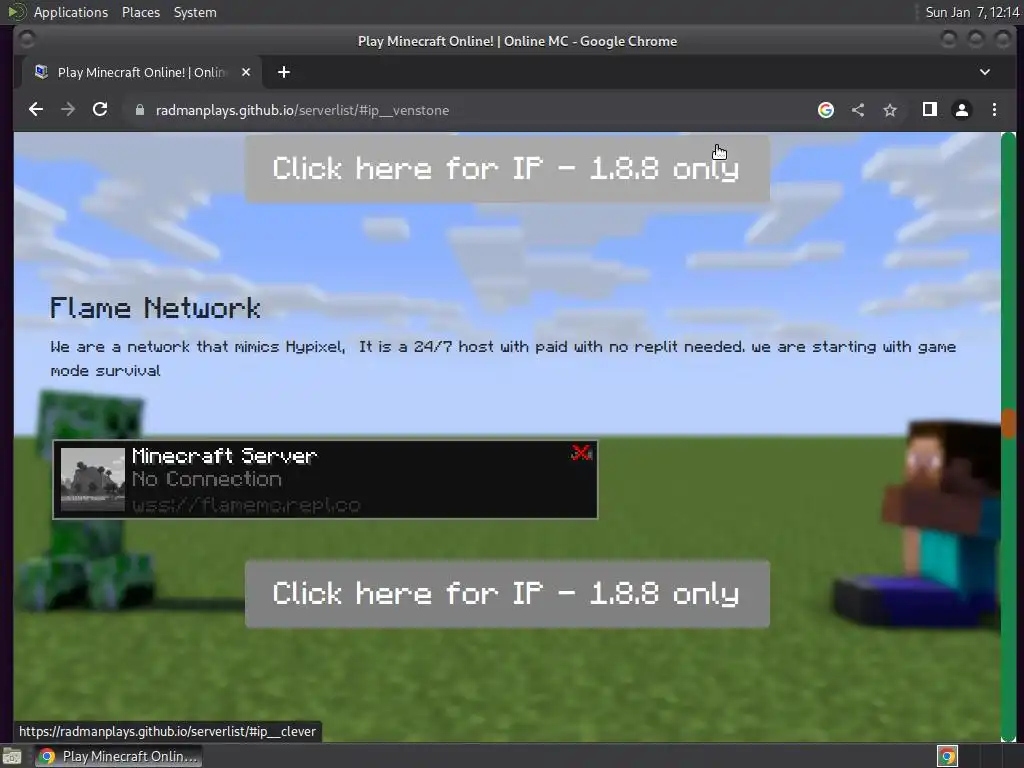Expand the tab search dropdown
The height and width of the screenshot is (768, 1024).
(985, 72)
